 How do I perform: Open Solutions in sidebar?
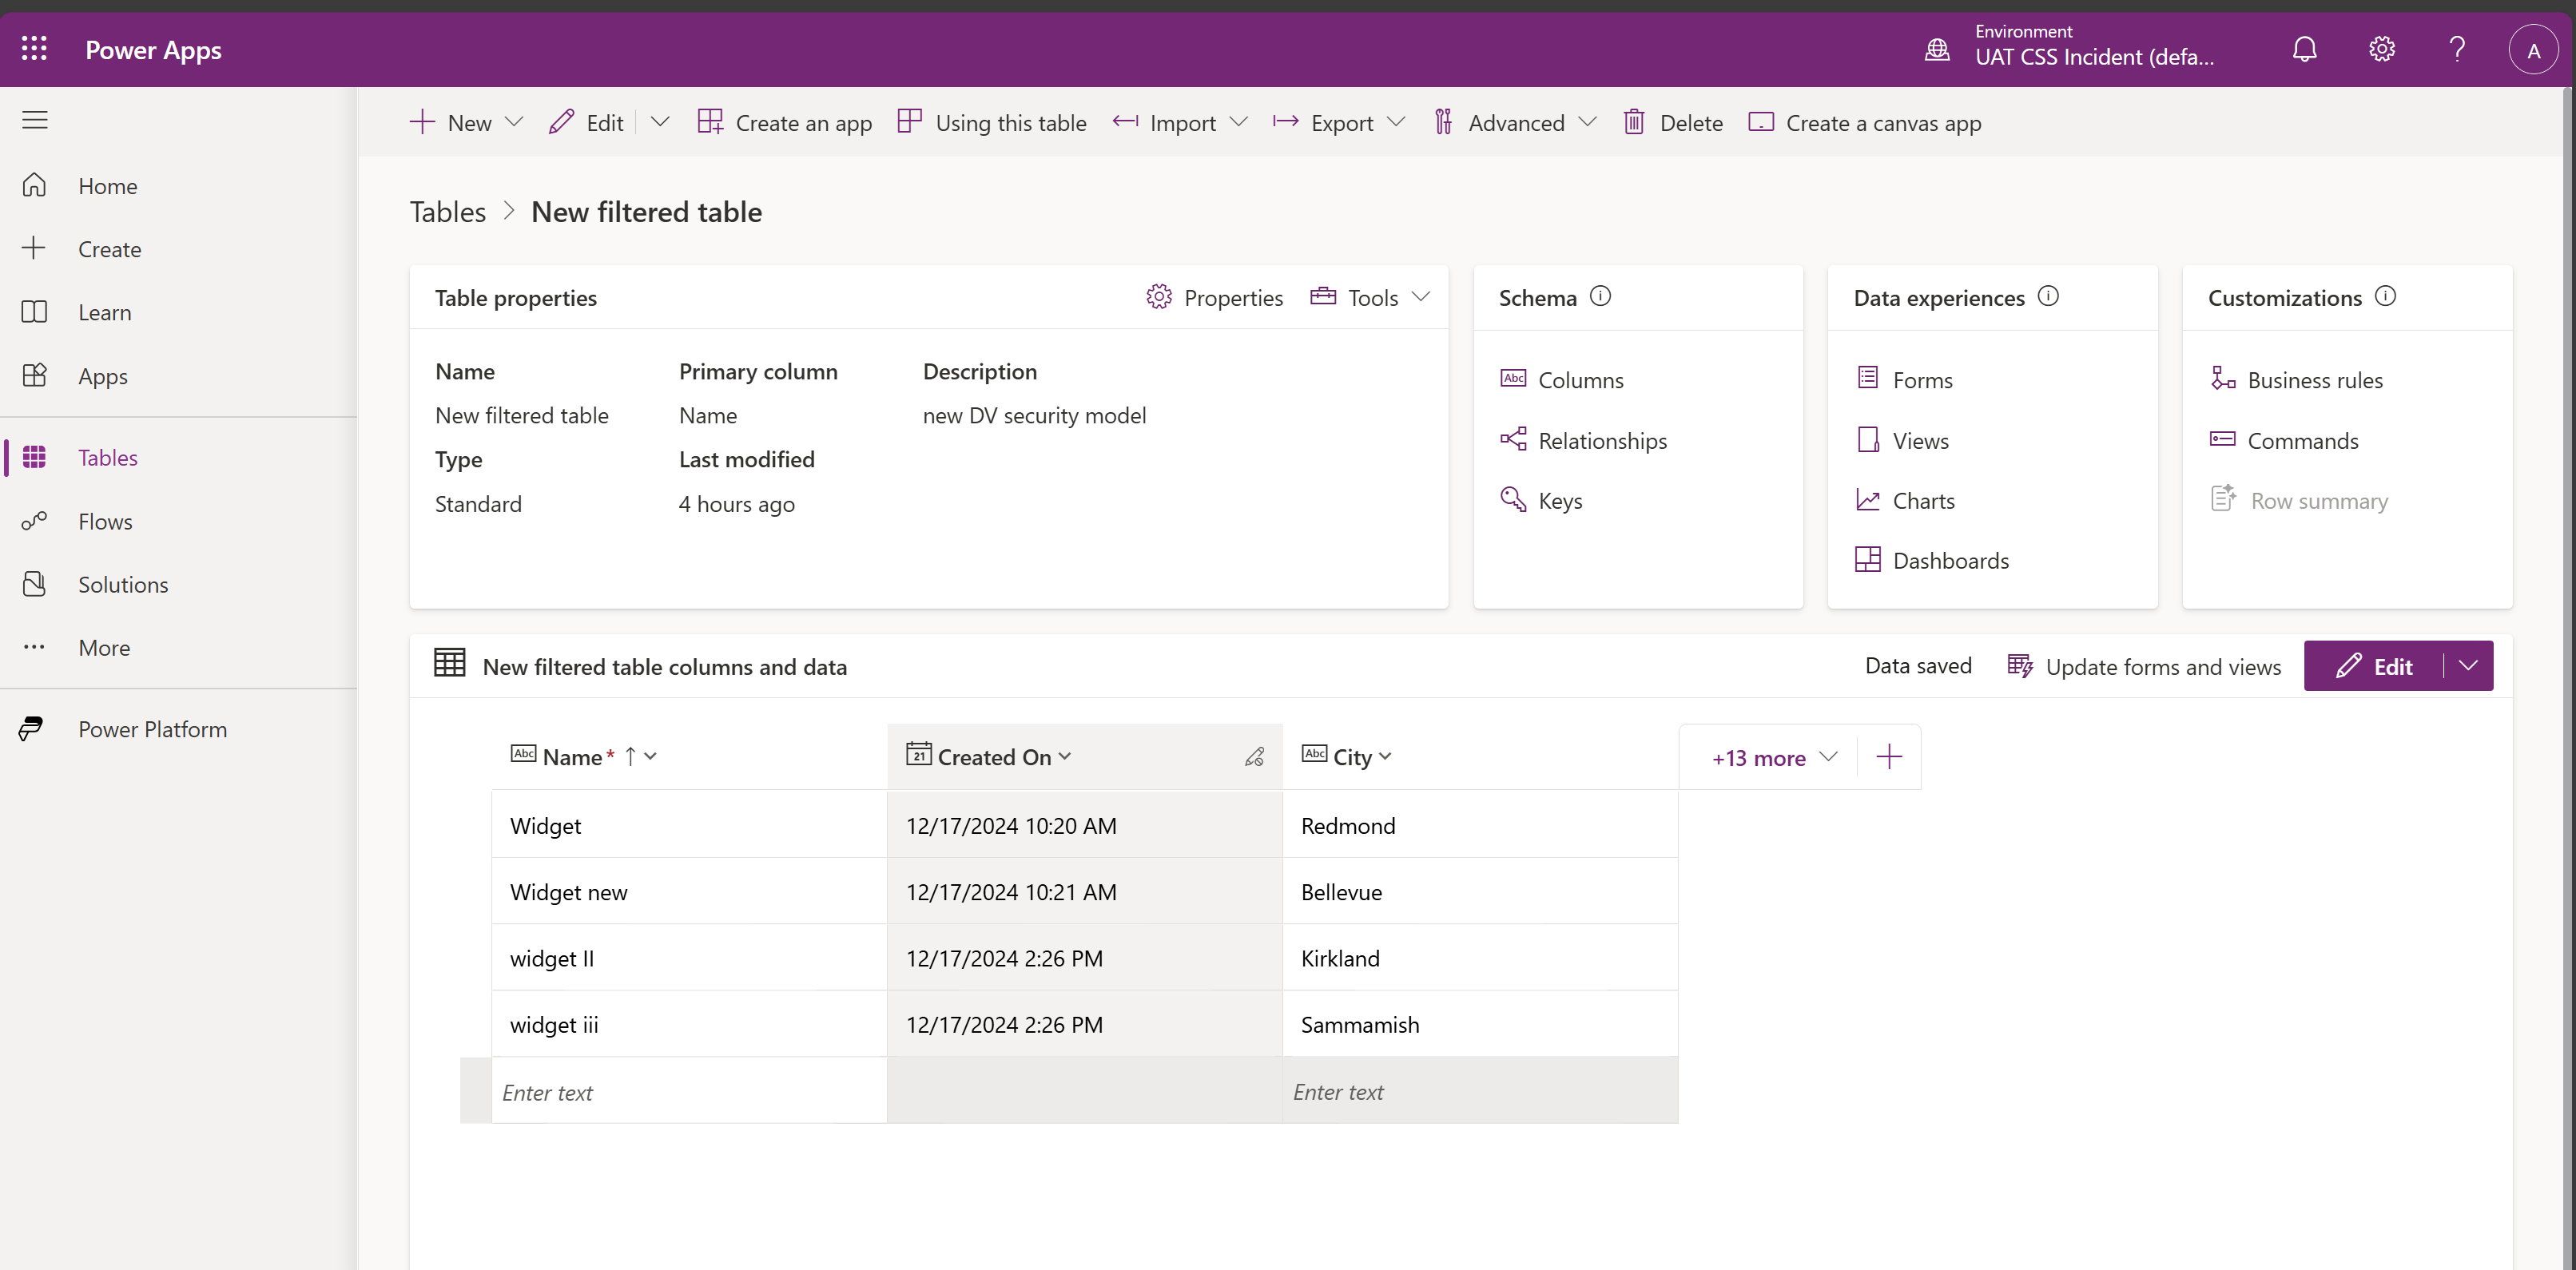click(x=123, y=584)
